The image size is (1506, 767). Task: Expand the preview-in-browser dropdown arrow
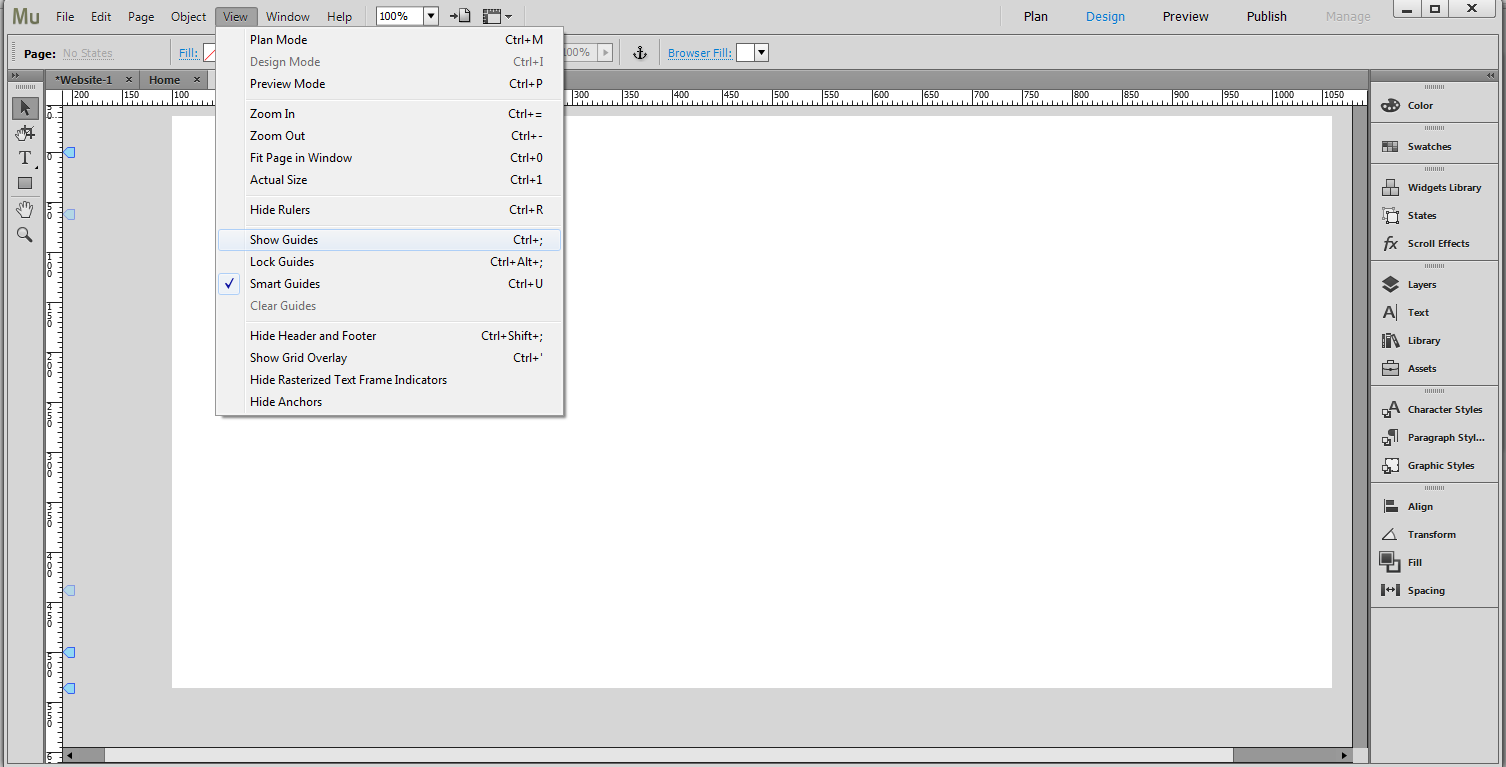tap(510, 16)
